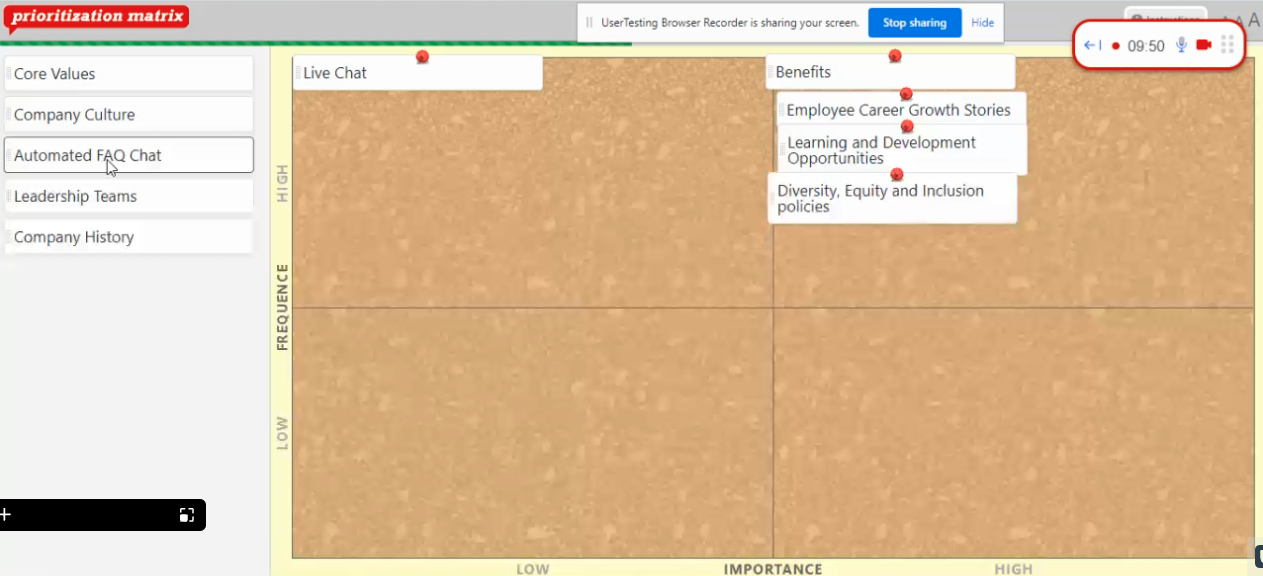This screenshot has height=576, width=1263.
Task: Click the 09:50 recording timer
Action: click(x=1146, y=46)
